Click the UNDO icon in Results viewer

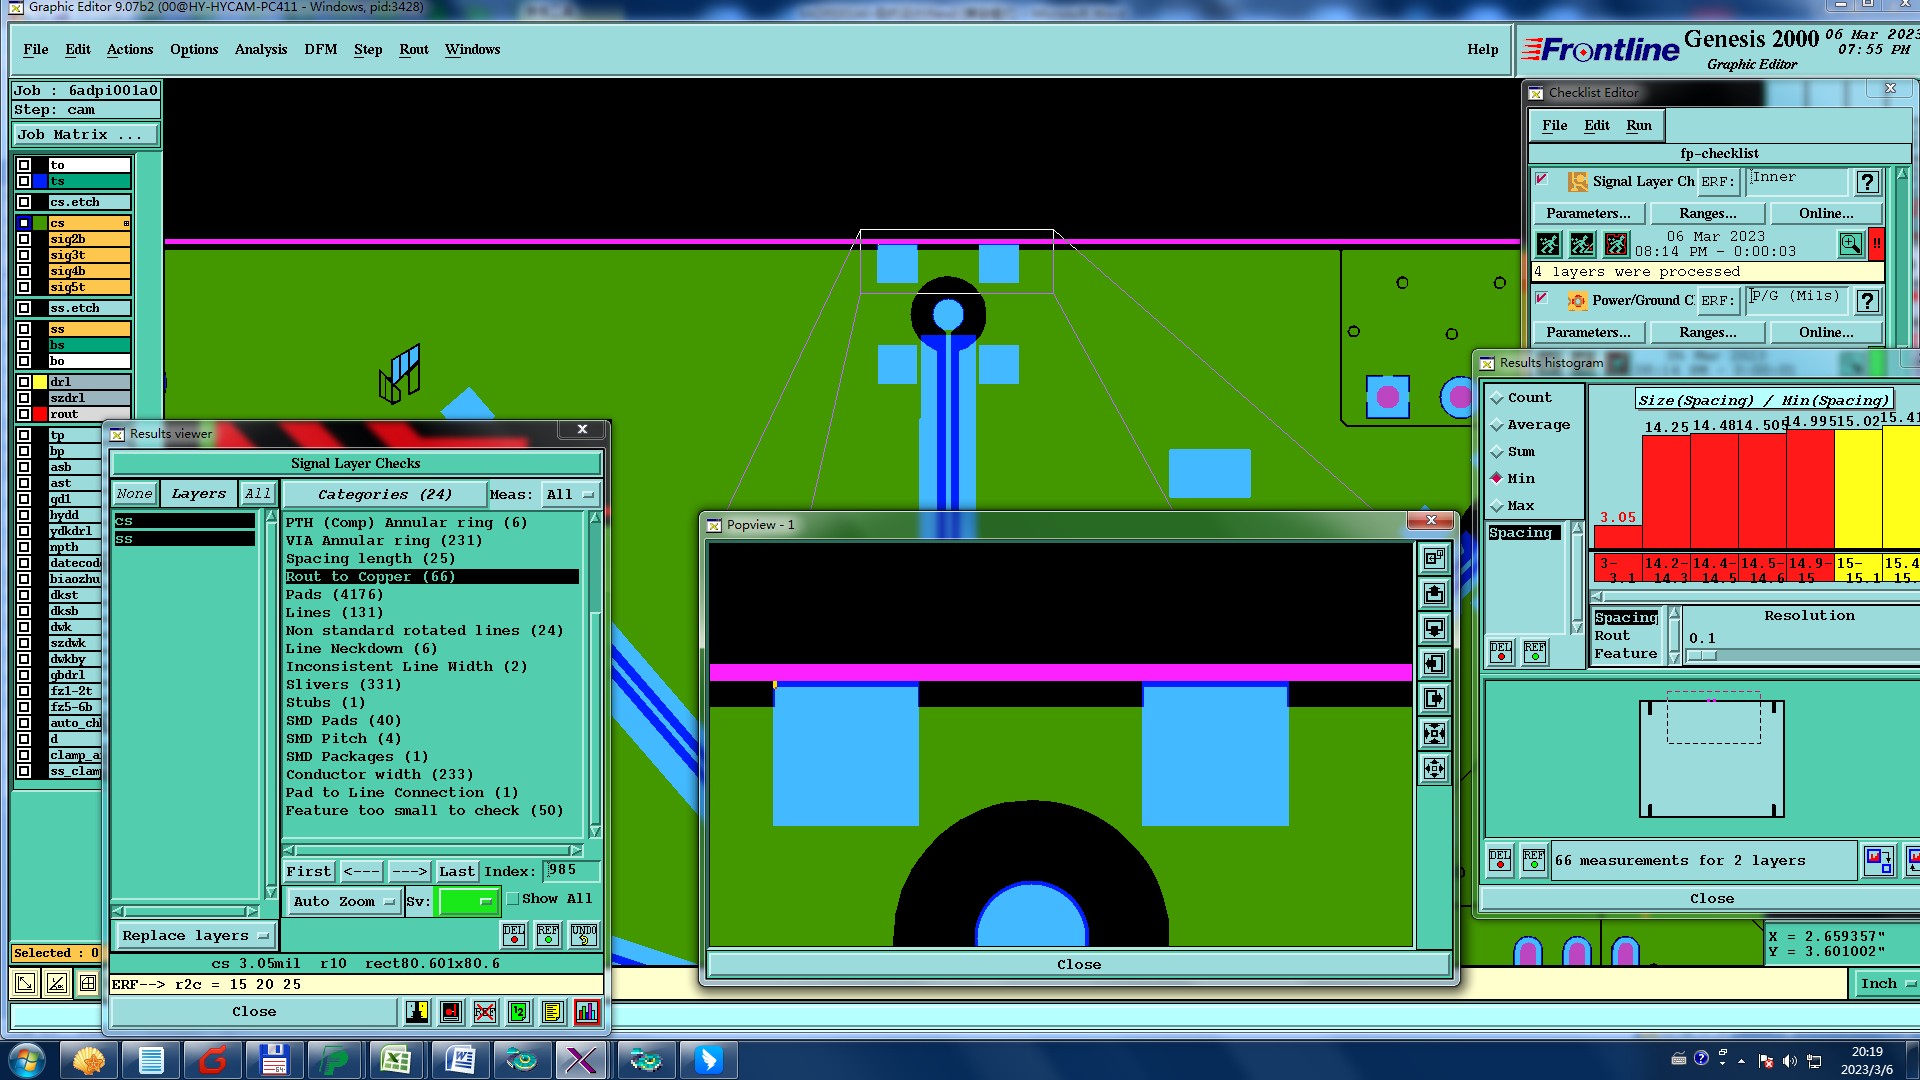(x=584, y=934)
